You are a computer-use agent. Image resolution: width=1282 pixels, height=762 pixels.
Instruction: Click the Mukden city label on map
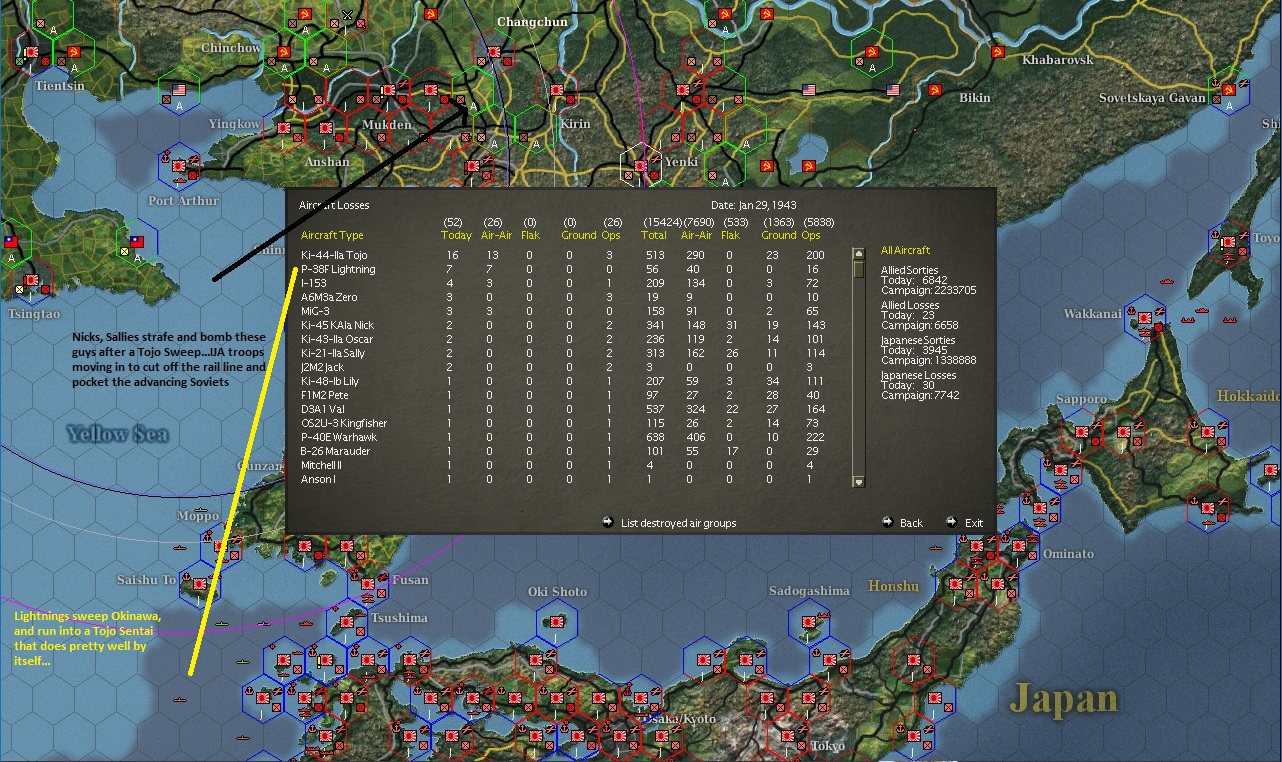386,125
